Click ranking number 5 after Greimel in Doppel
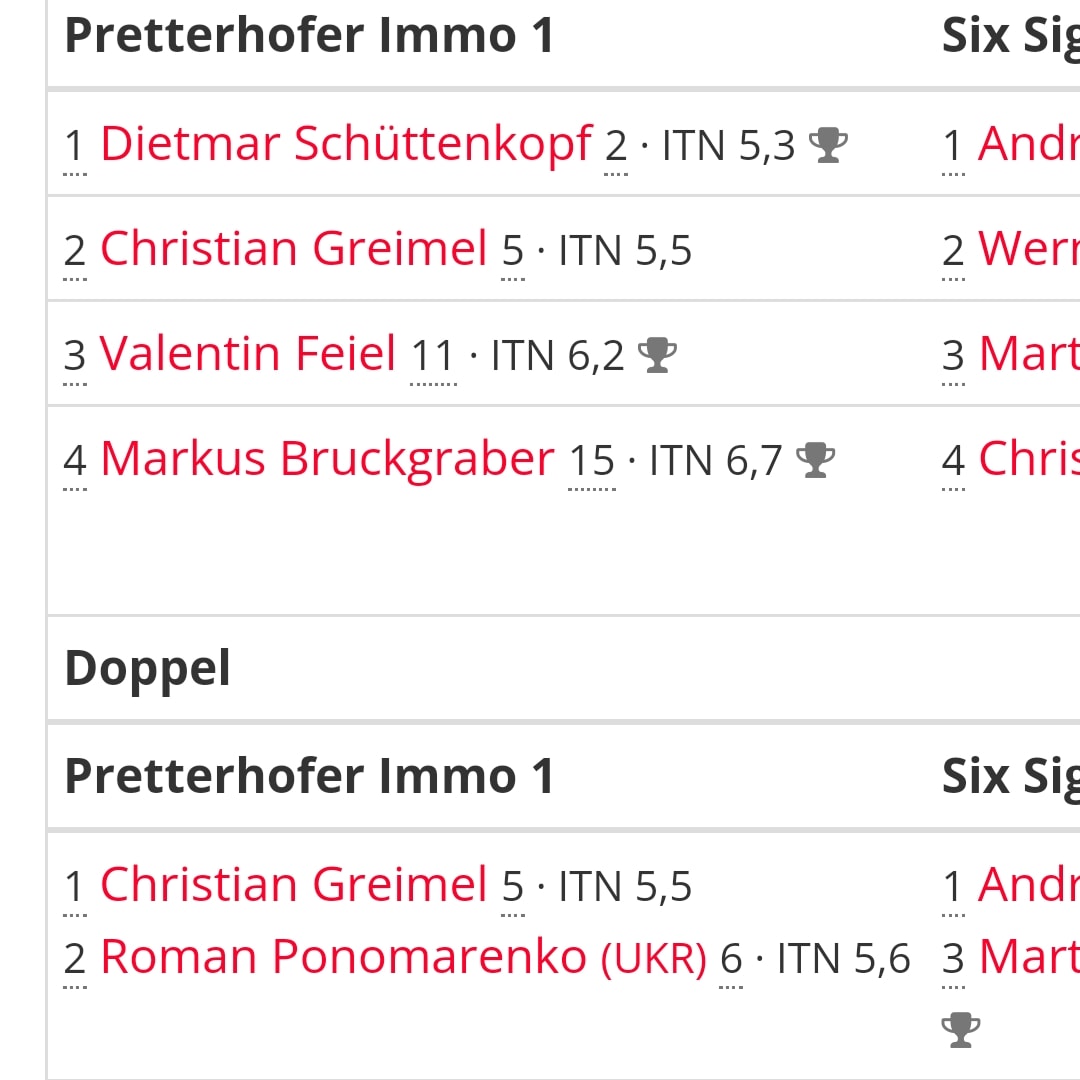This screenshot has height=1080, width=1080. click(x=512, y=886)
